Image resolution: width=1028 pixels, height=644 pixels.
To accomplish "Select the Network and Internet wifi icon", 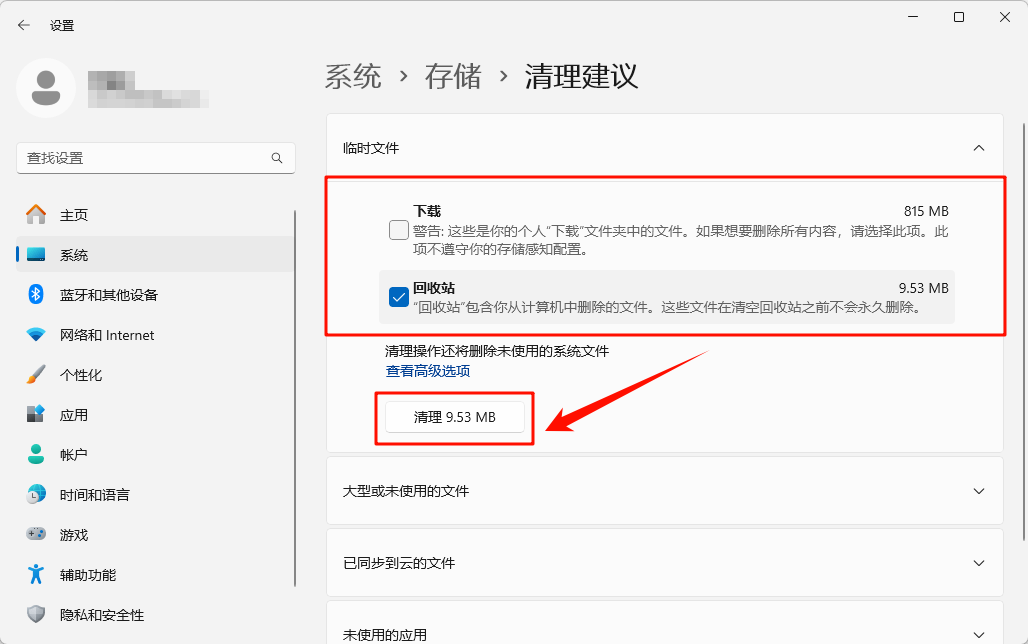I will (x=36, y=335).
